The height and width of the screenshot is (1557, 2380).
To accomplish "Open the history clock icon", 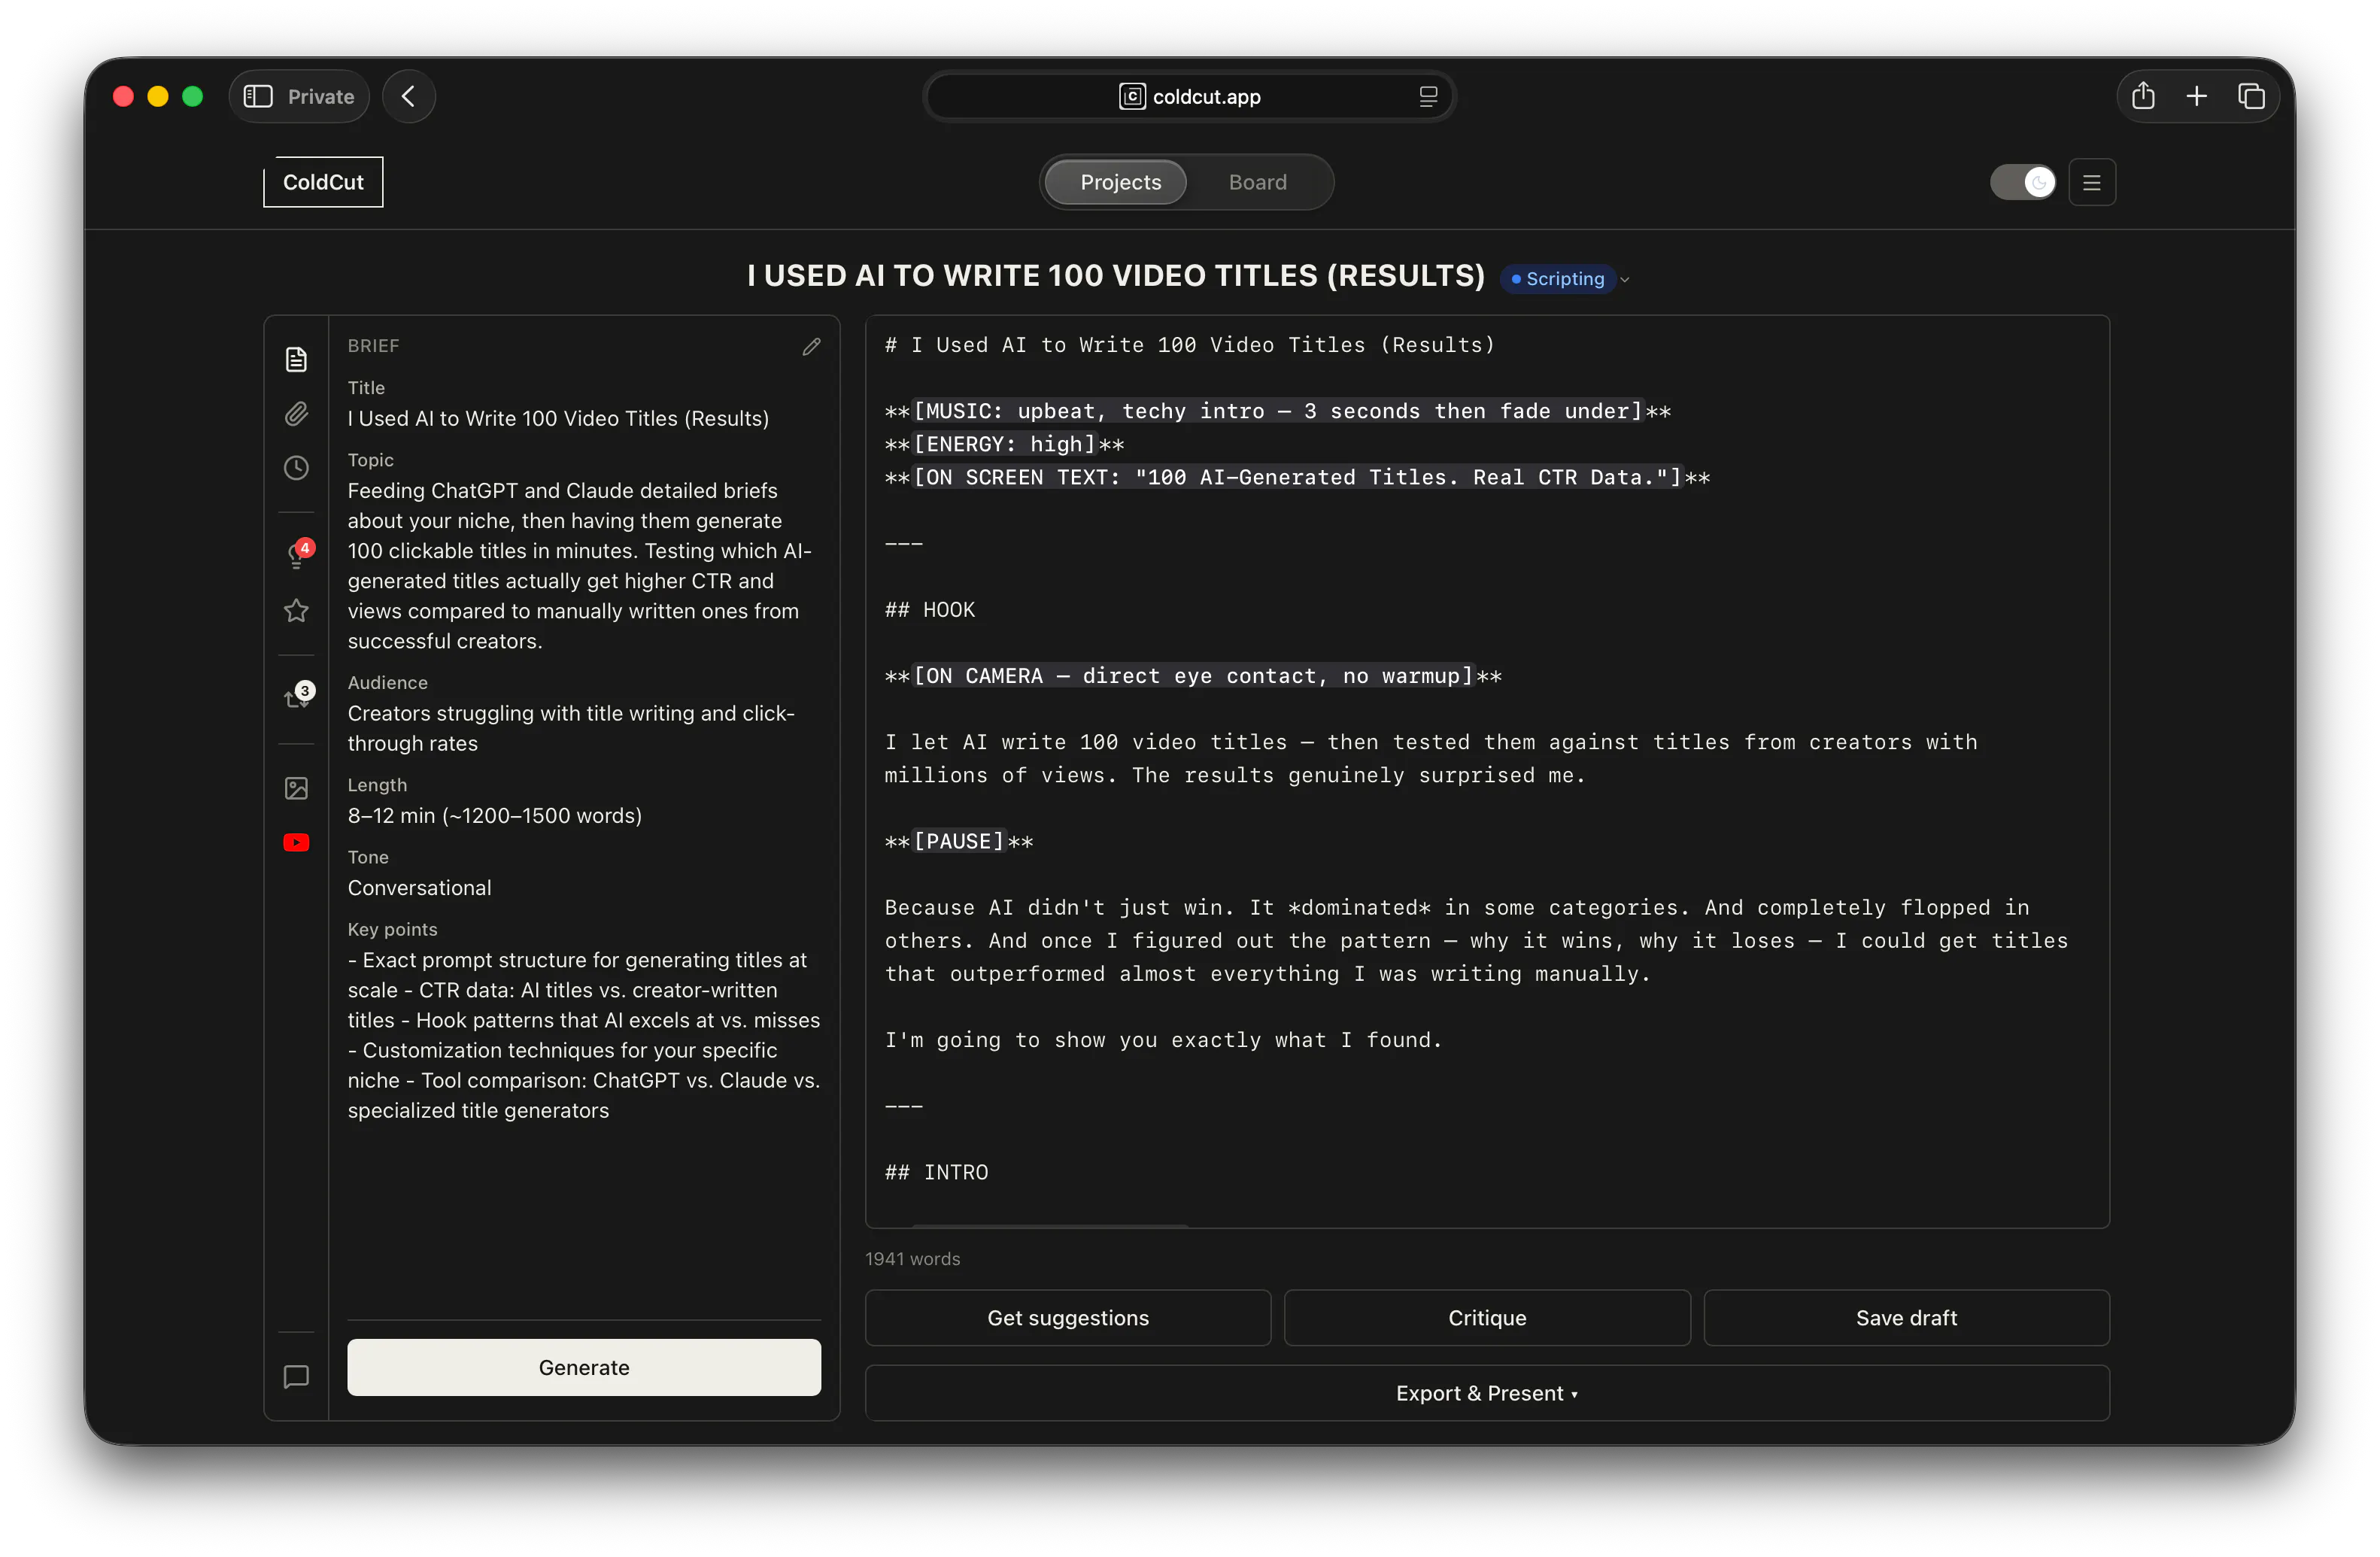I will 296,467.
